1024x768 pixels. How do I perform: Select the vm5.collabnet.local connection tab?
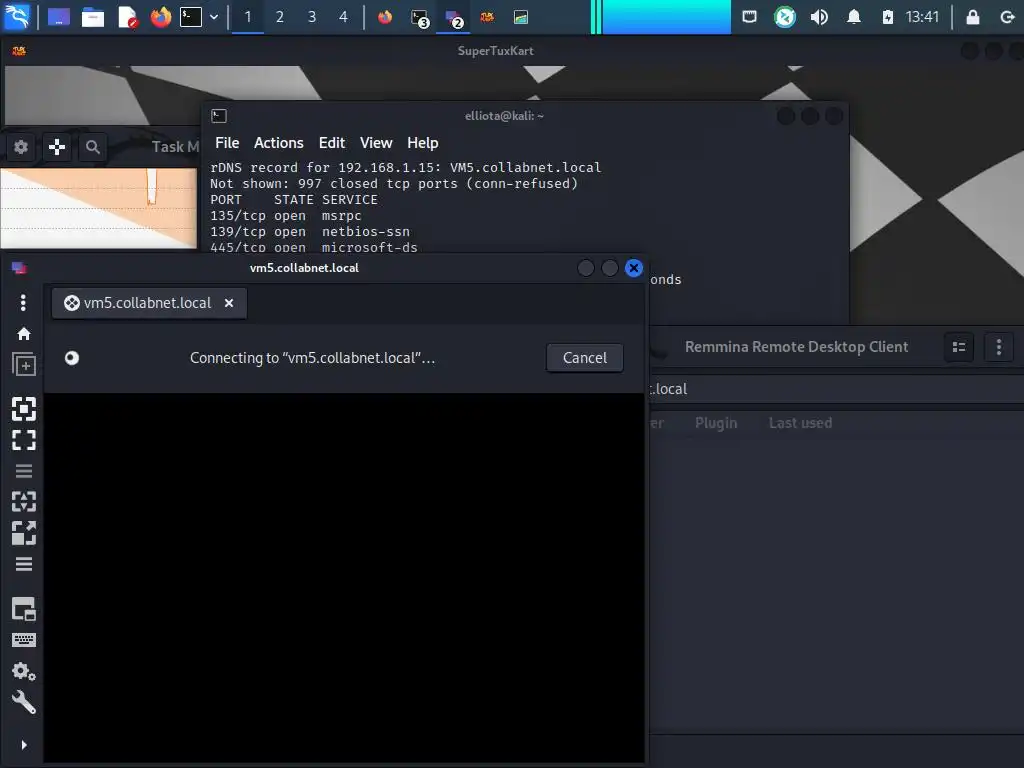[x=149, y=303]
